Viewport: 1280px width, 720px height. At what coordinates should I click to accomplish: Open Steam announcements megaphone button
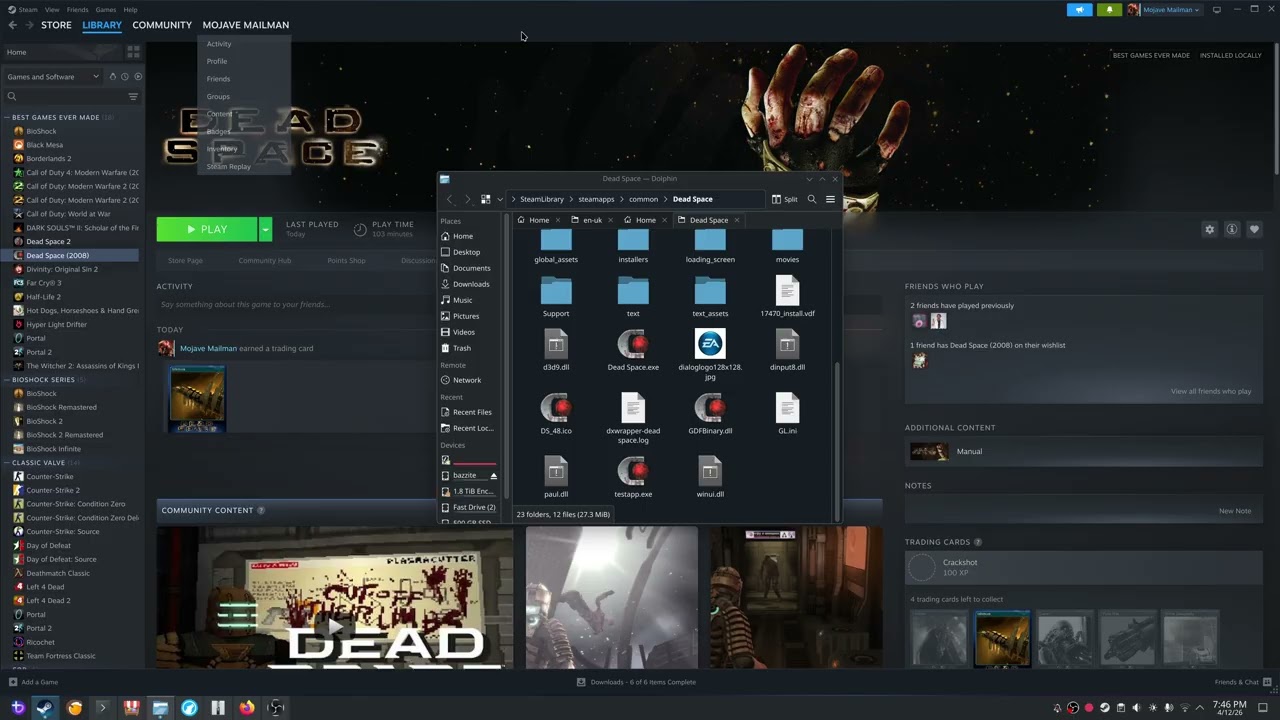tap(1080, 10)
